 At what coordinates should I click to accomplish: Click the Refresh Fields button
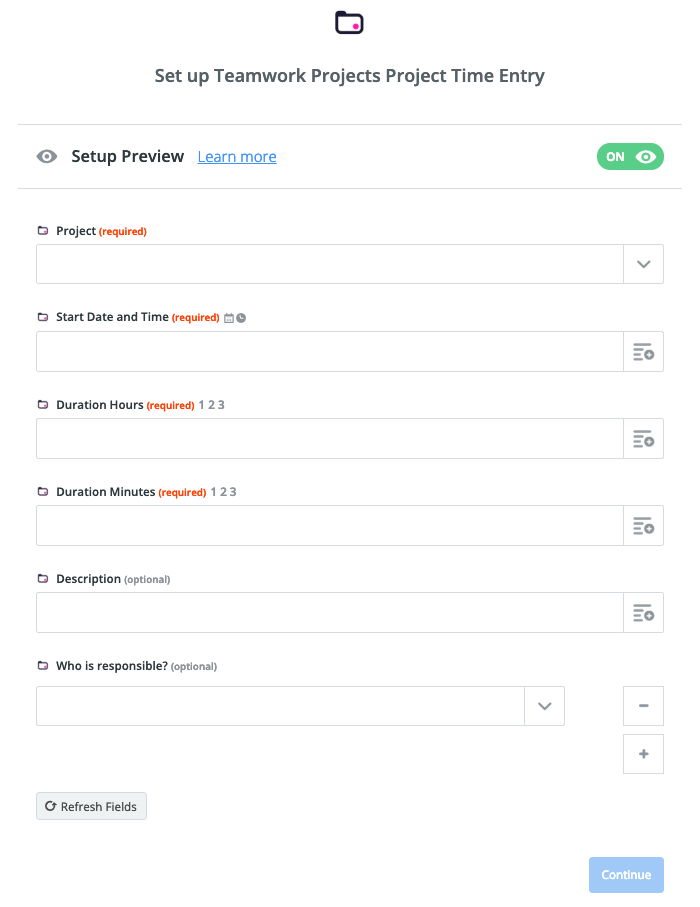(x=91, y=806)
